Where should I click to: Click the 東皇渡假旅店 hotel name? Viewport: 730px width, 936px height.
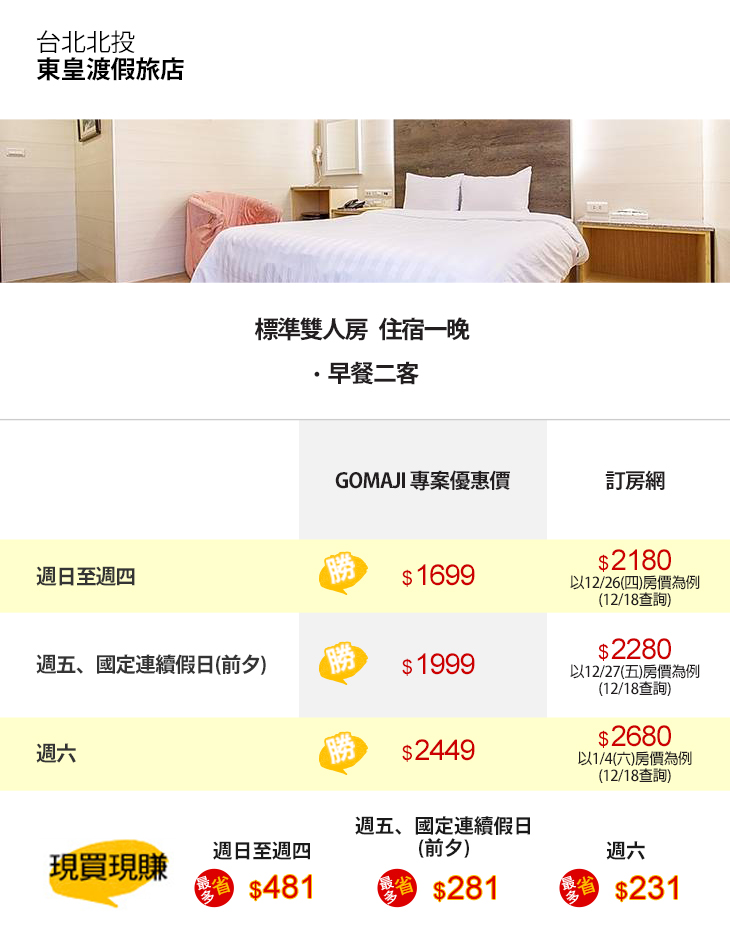pyautogui.click(x=110, y=70)
